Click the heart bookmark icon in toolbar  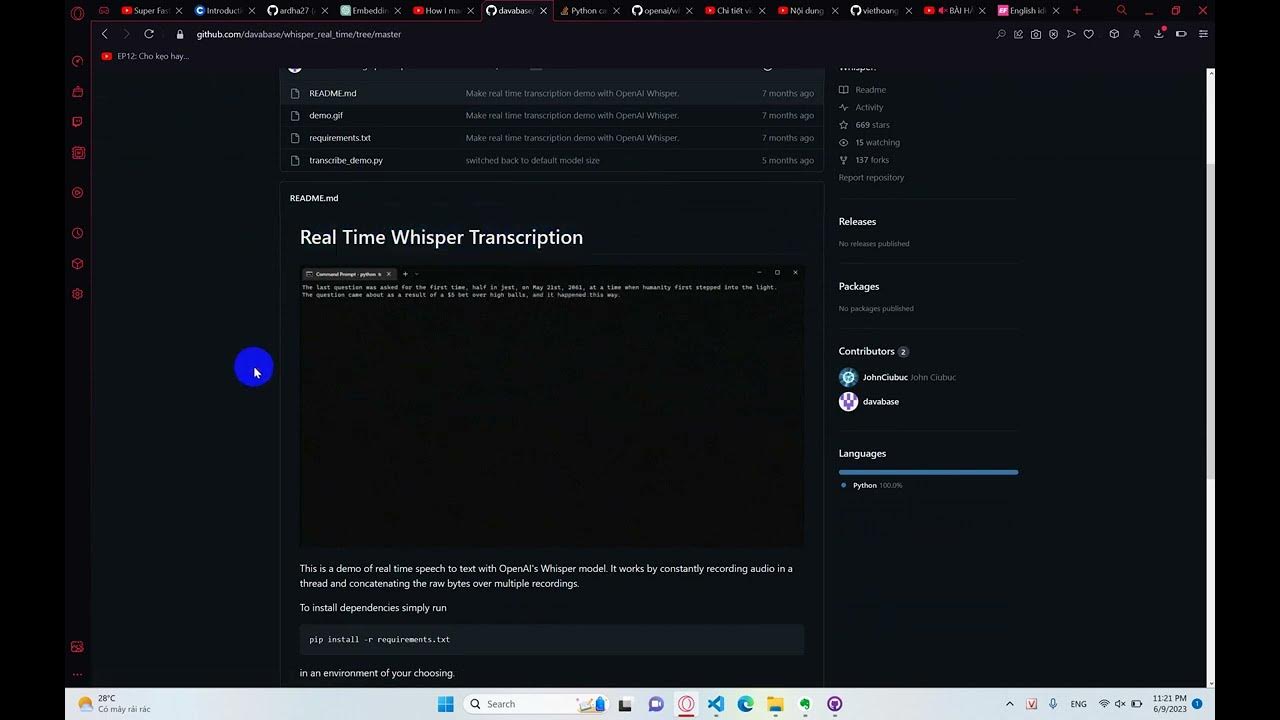pyautogui.click(x=1089, y=34)
